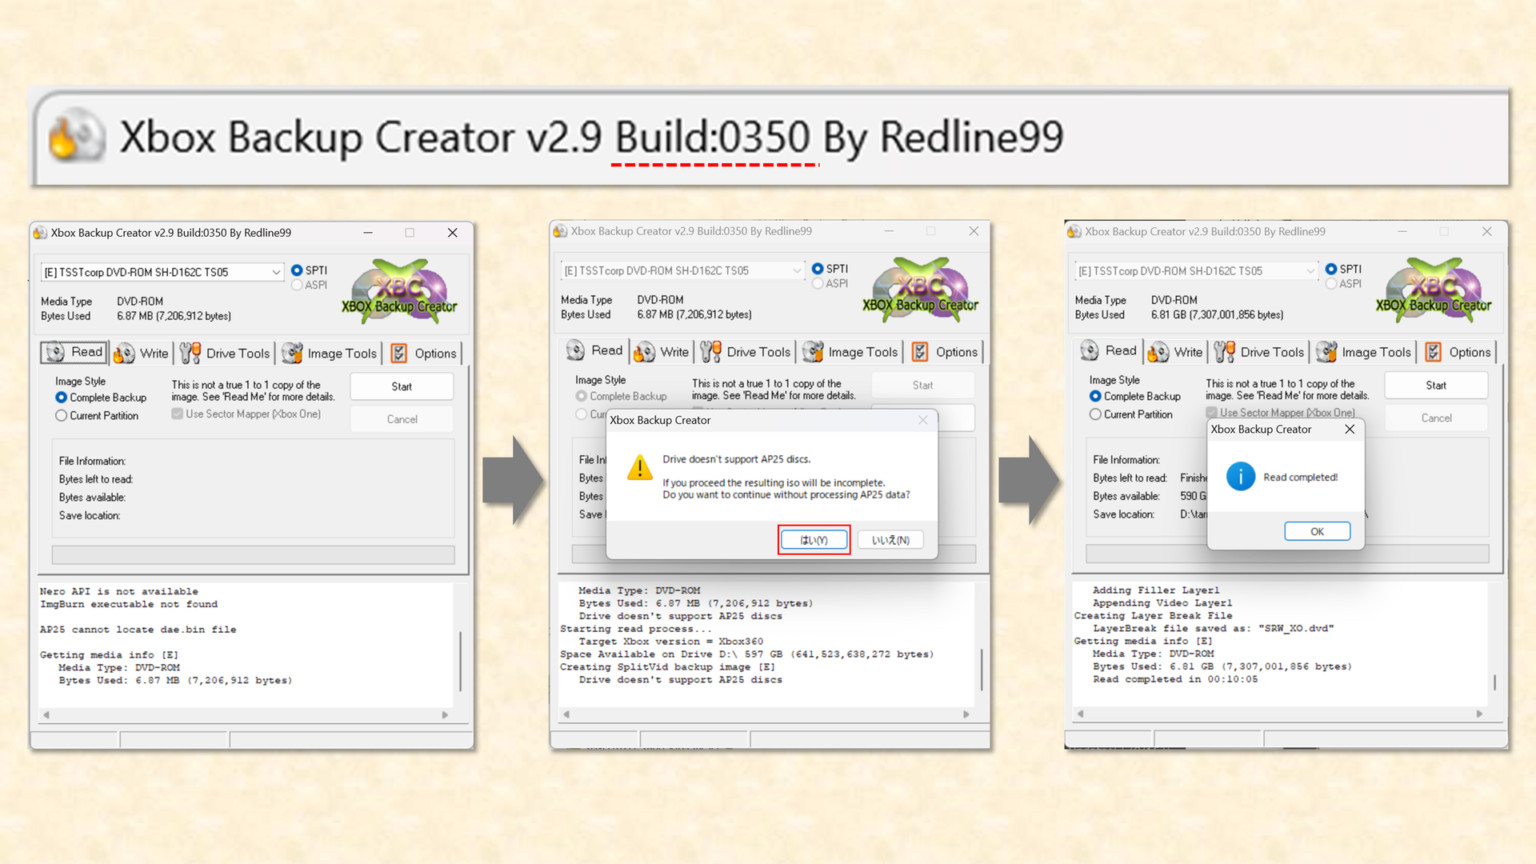Viewport: 1536px width, 864px height.
Task: Click the XBC logo in the left window
Action: point(400,290)
